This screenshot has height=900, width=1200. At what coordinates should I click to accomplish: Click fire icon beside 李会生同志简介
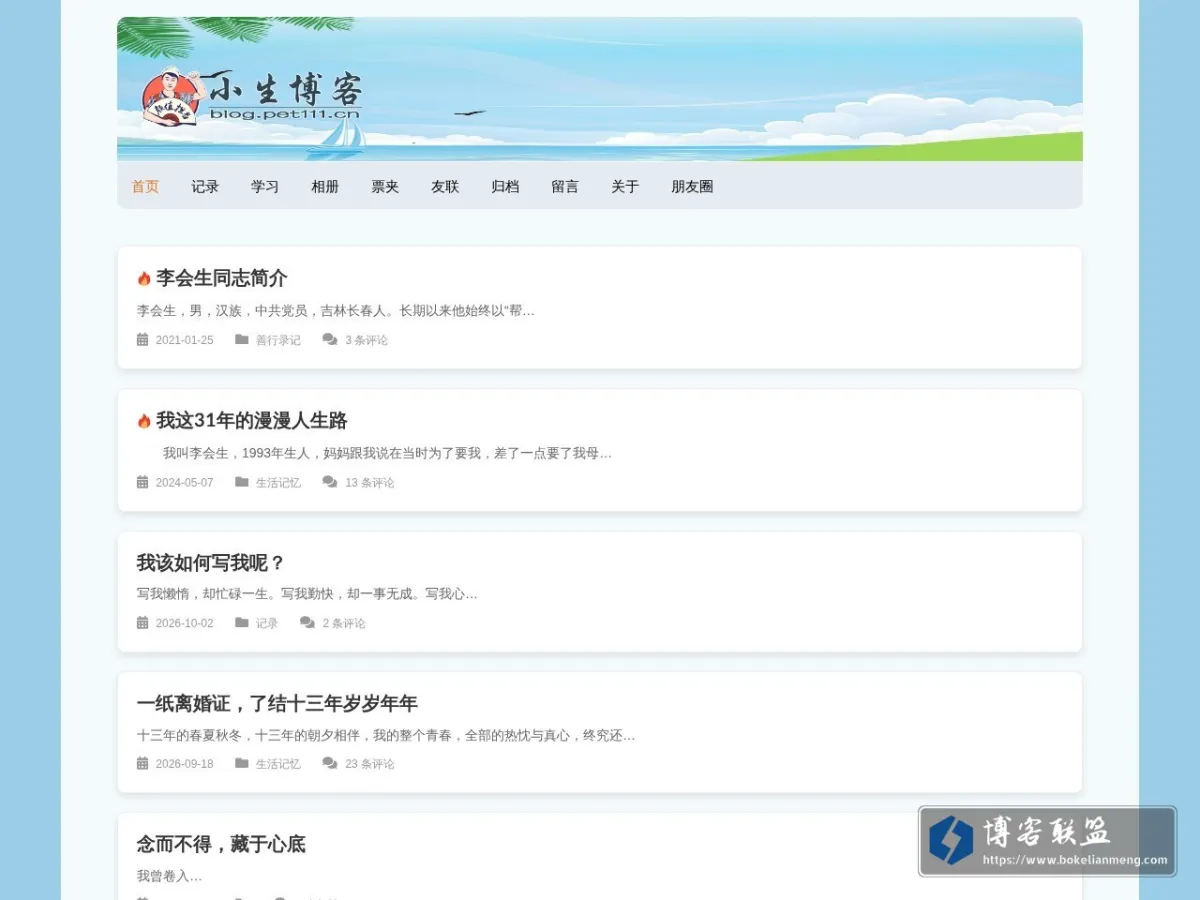144,278
